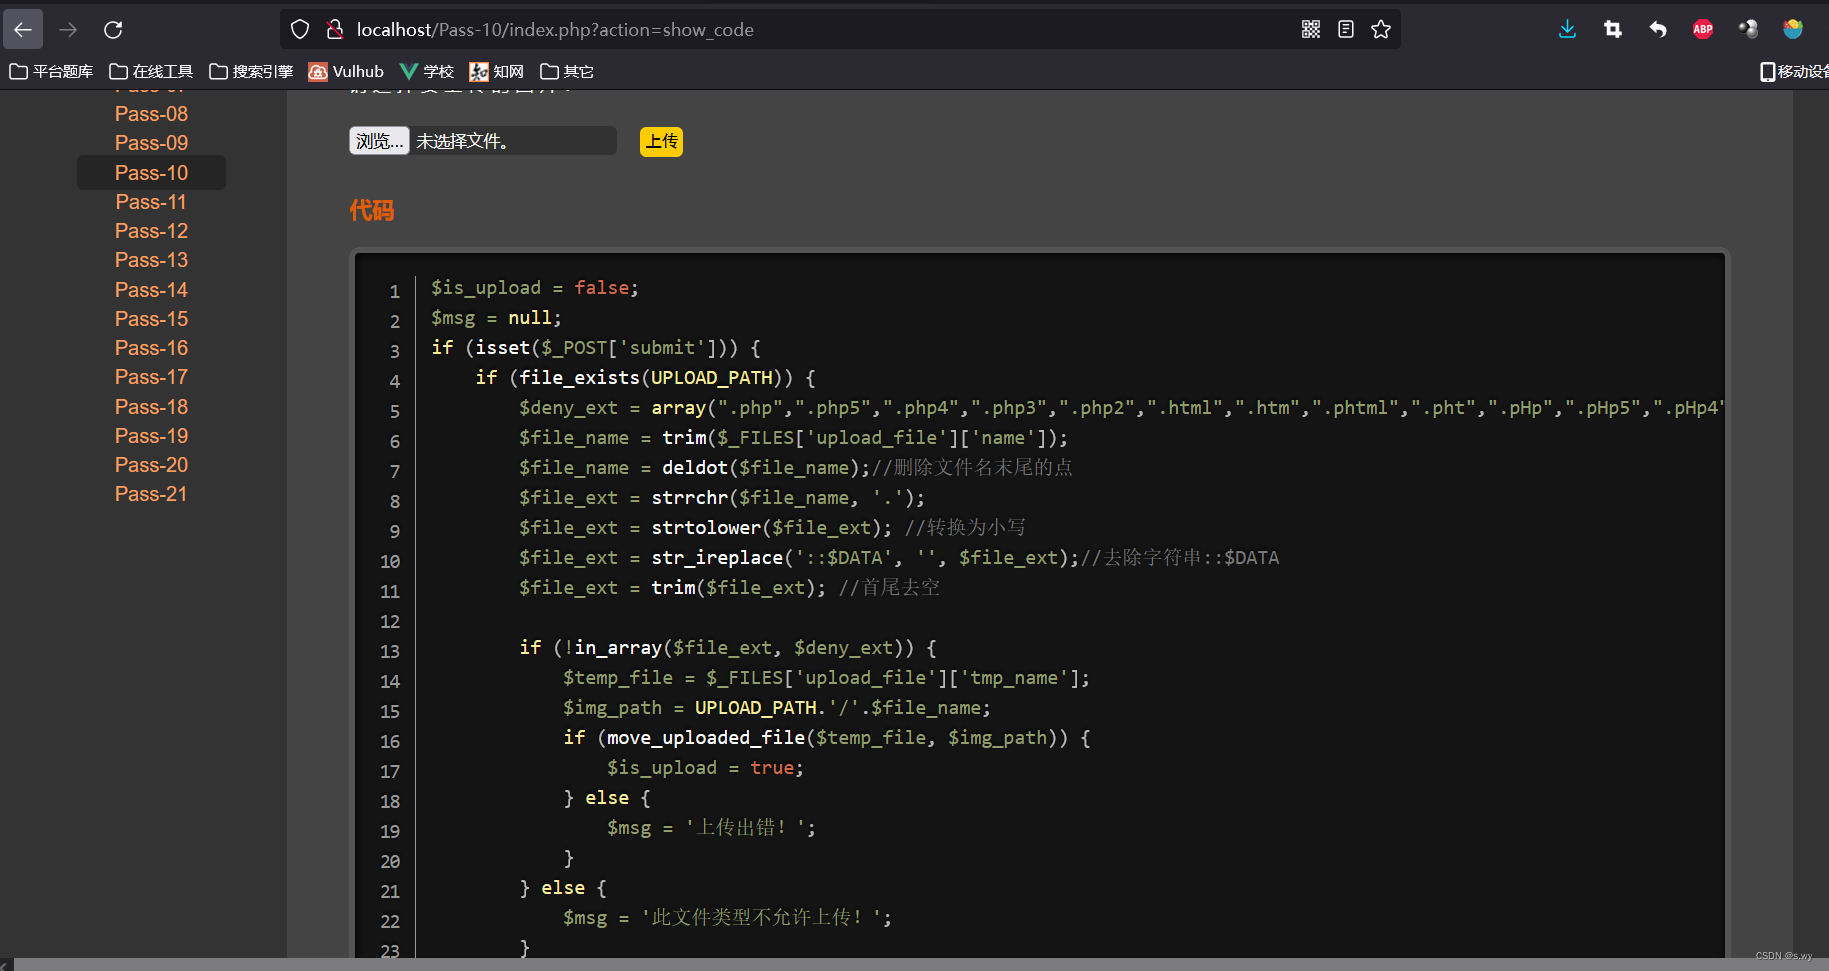Viewport: 1829px width, 971px height.
Task: Navigate to Pass-11
Action: click(x=151, y=202)
